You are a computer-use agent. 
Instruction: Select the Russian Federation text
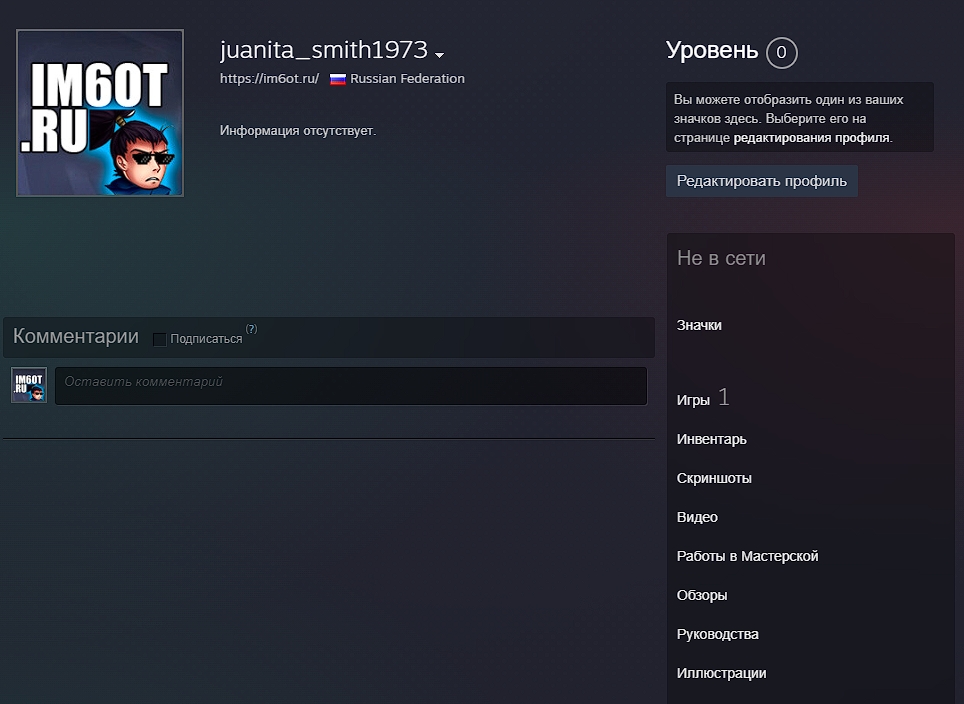coord(407,79)
